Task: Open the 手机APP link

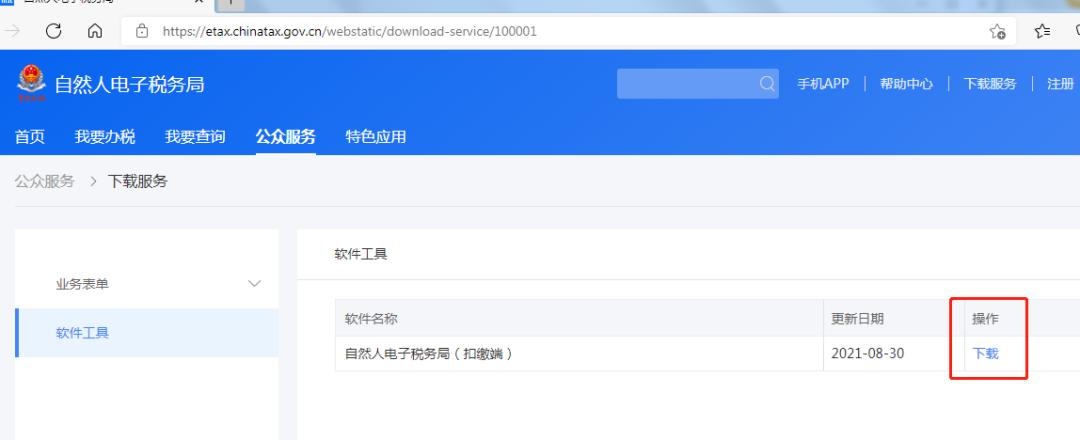Action: tap(823, 84)
